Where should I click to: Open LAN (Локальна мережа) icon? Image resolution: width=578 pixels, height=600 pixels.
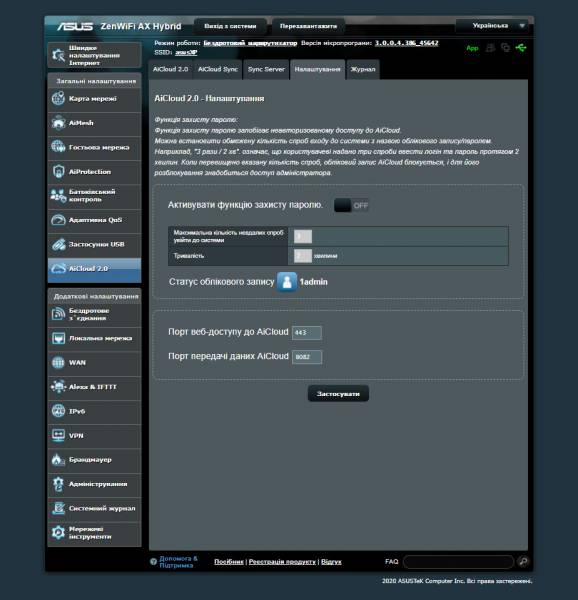(58, 338)
